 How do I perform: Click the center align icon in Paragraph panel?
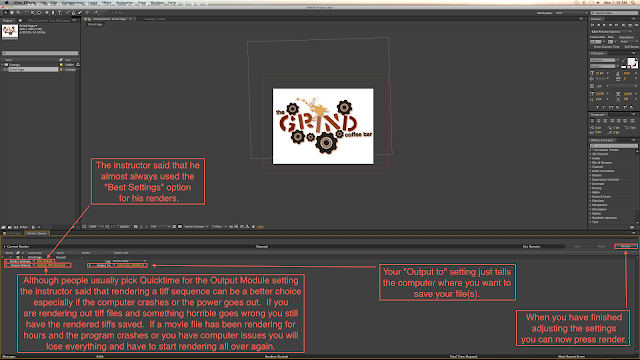(x=599, y=121)
